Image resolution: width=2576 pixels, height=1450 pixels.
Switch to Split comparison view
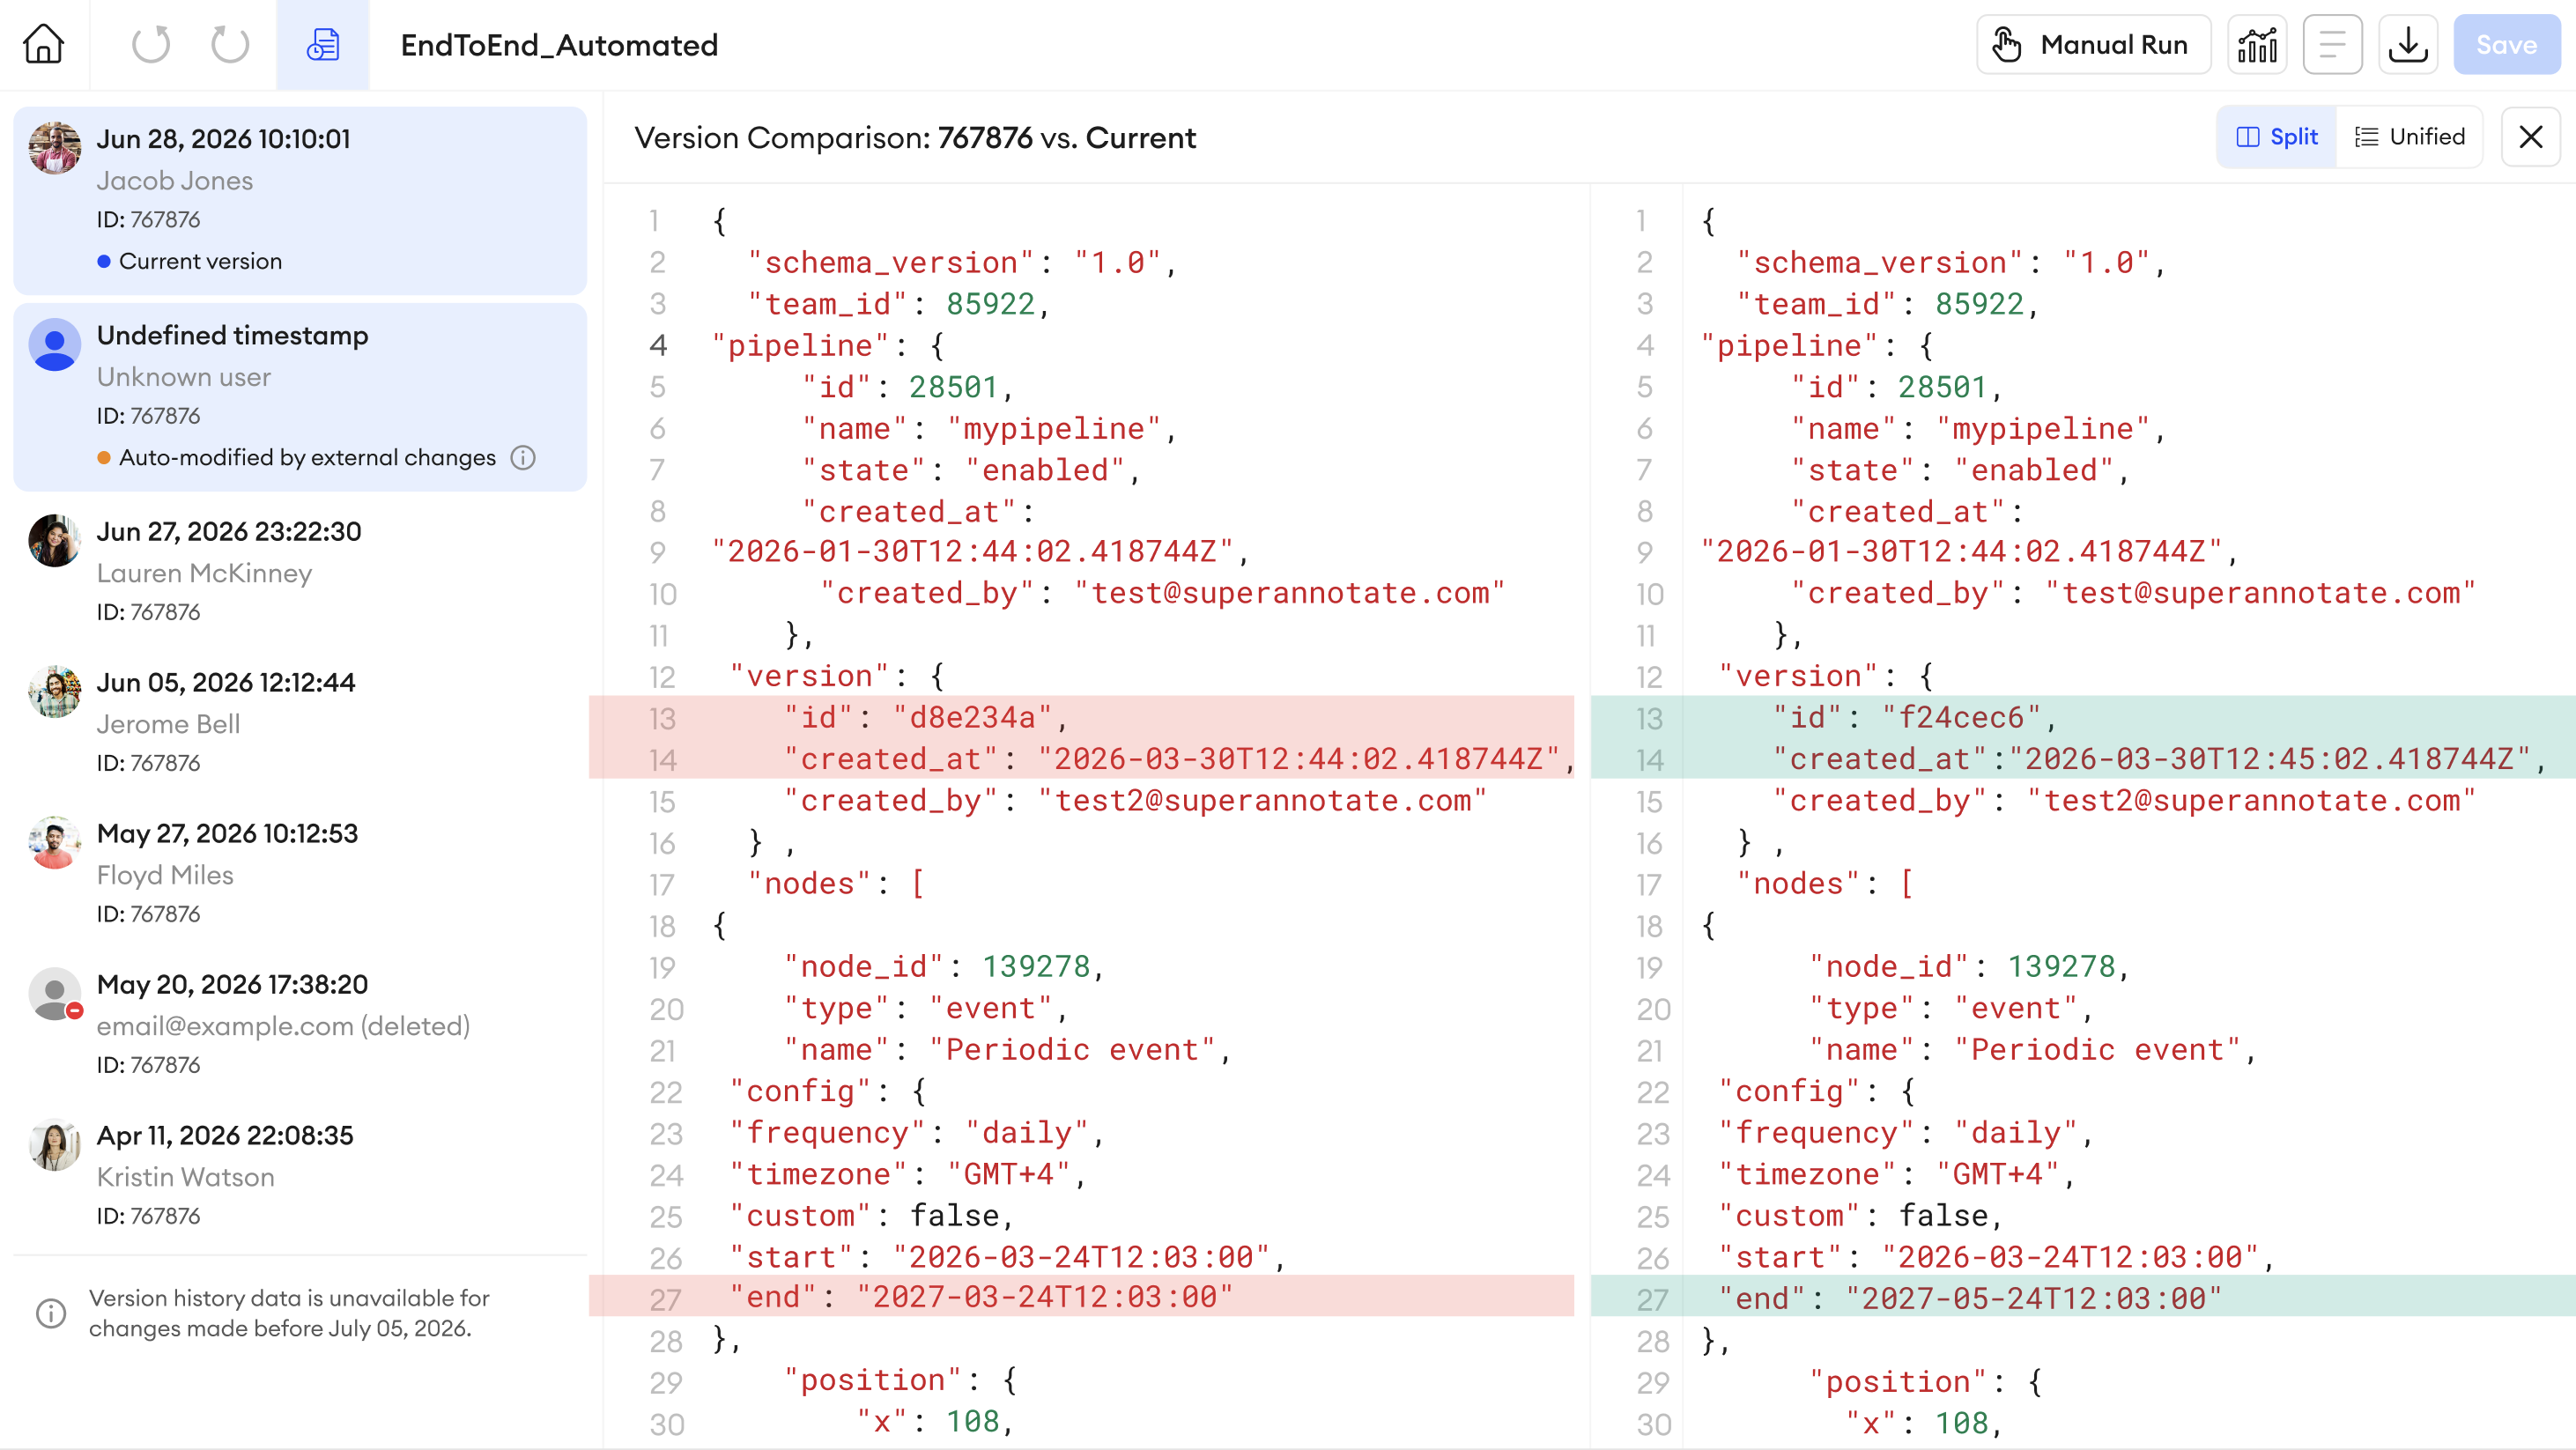[2277, 137]
